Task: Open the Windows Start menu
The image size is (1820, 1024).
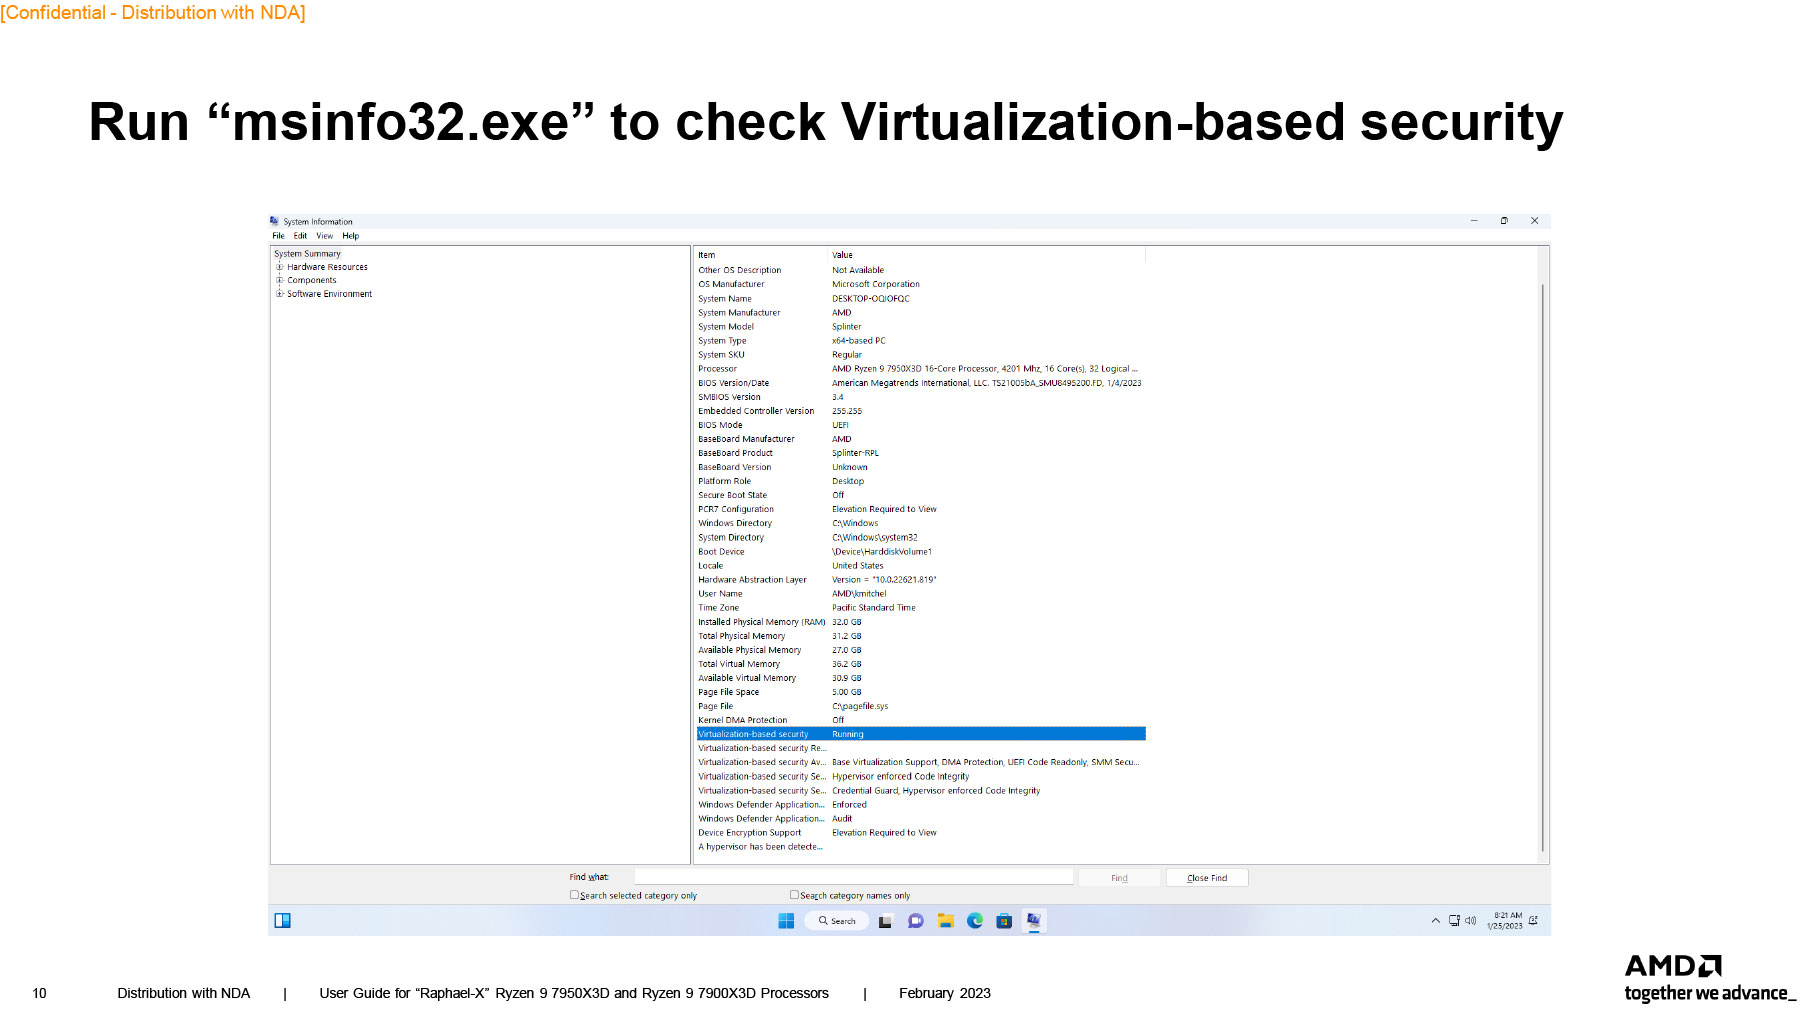Action: (x=786, y=921)
